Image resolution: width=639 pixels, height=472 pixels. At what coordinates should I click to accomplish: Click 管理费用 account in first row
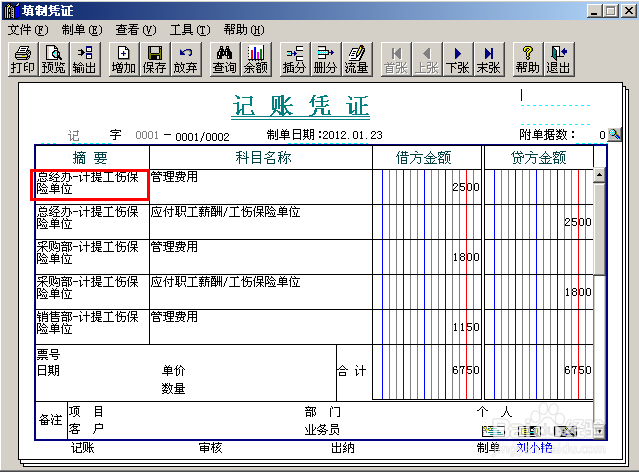261,187
